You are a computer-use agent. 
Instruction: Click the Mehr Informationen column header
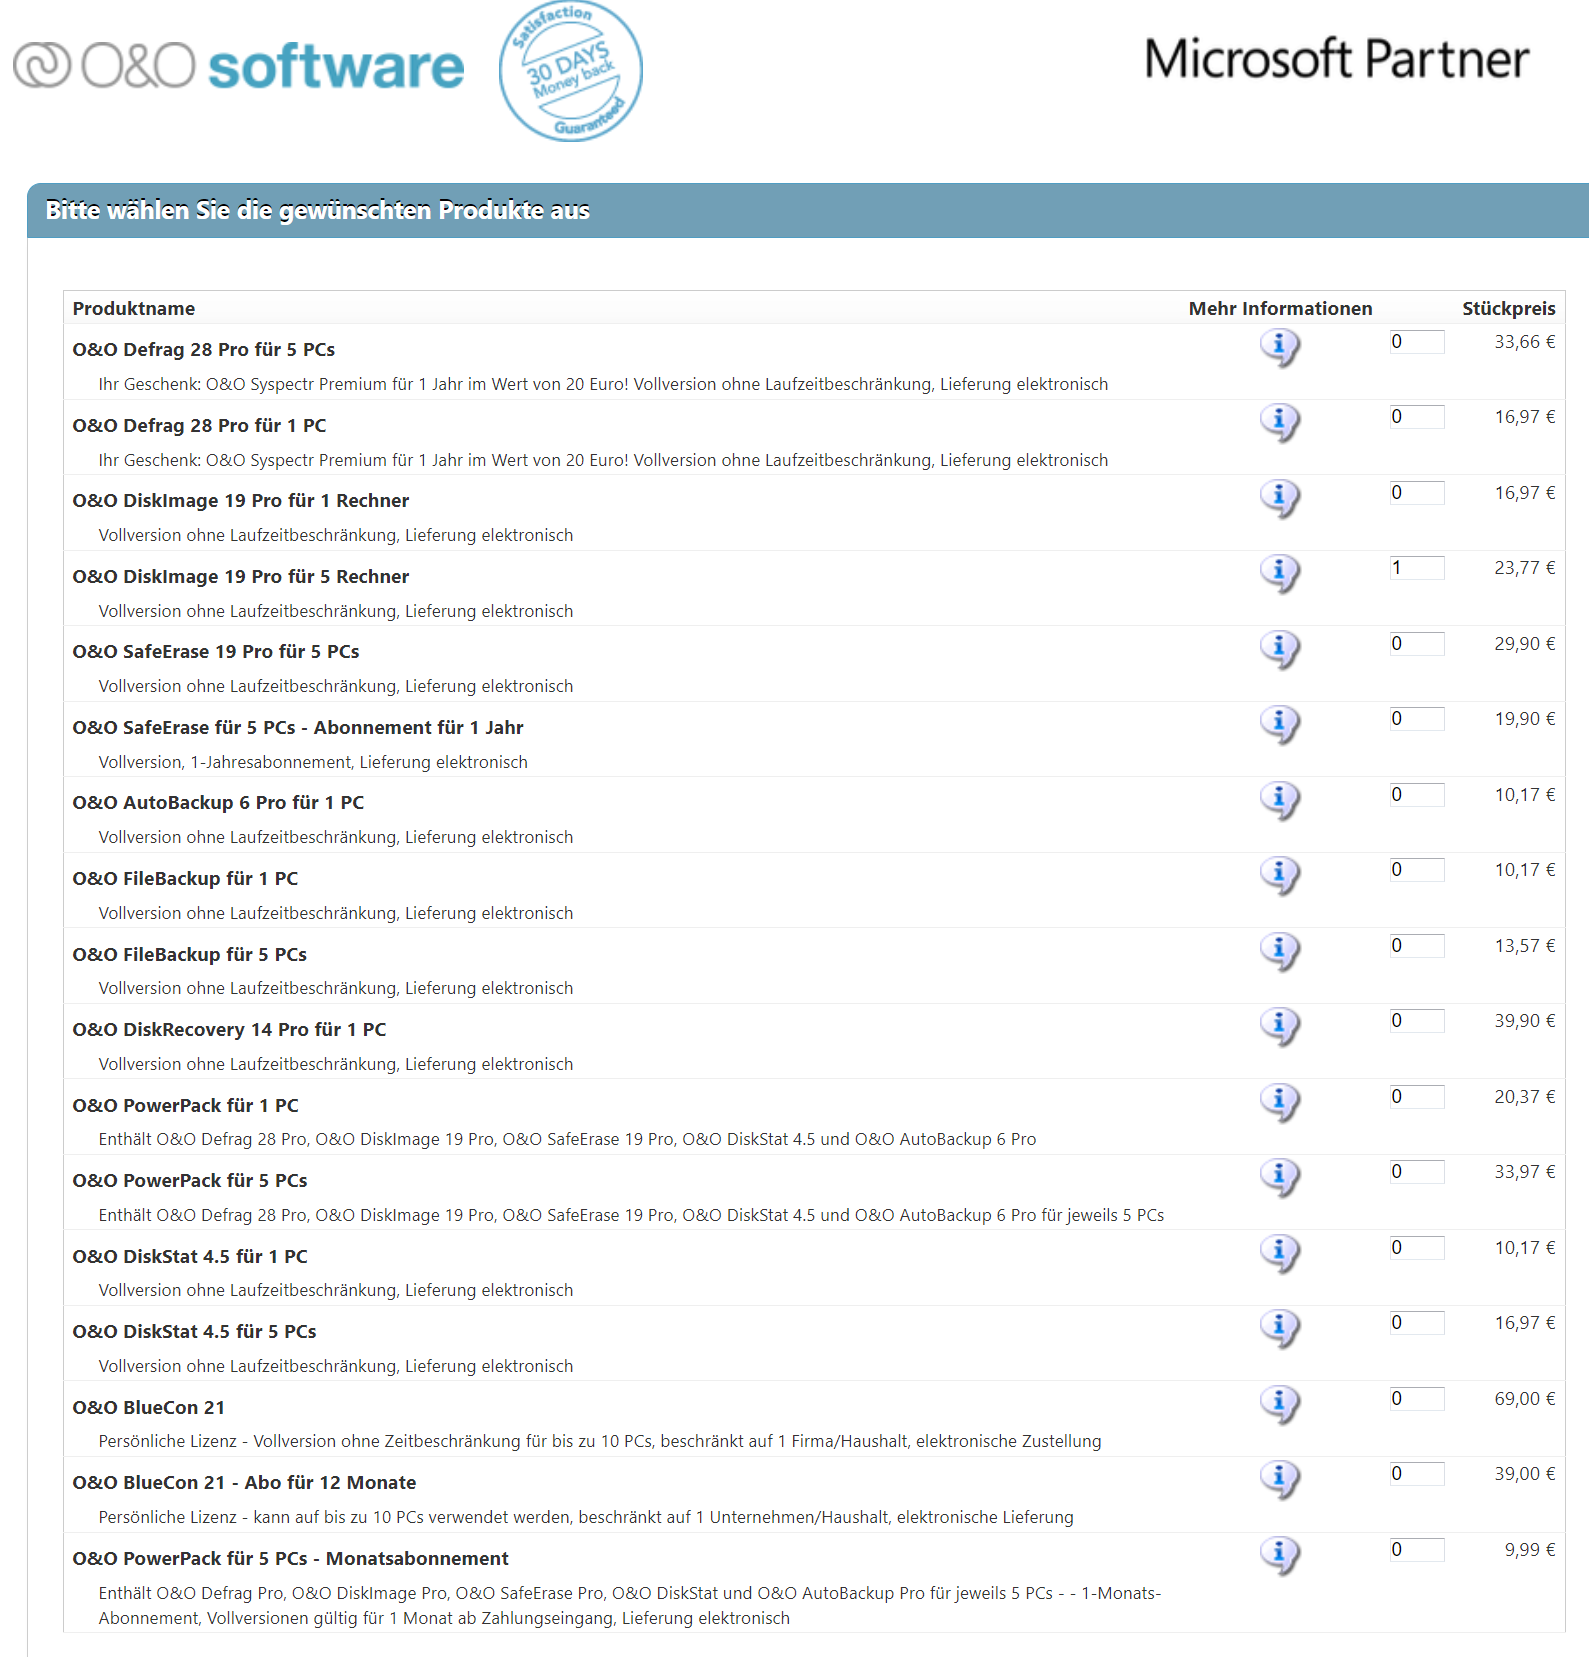tap(1280, 309)
